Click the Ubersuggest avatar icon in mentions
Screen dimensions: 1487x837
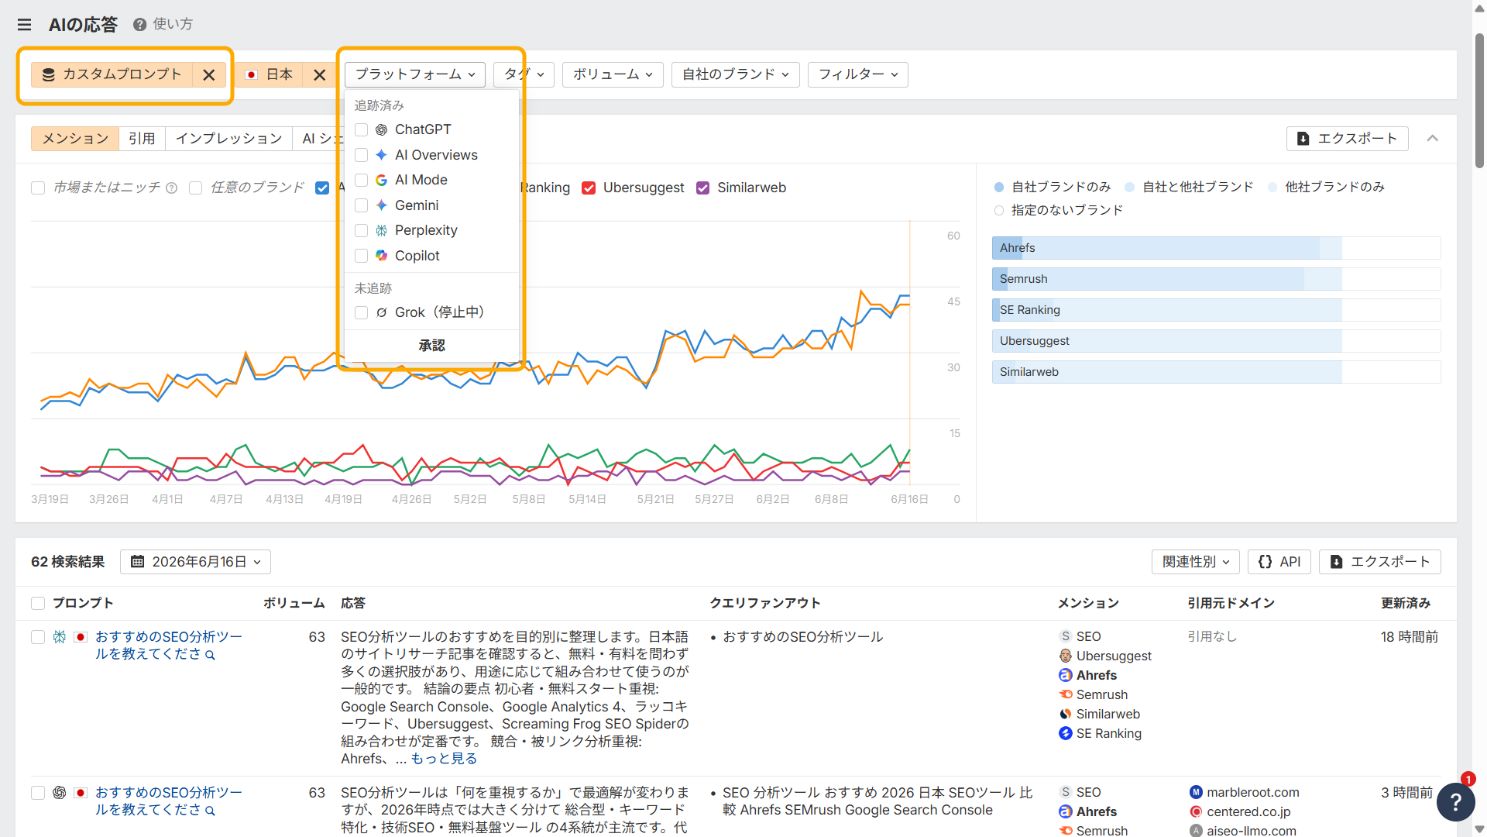(1066, 656)
